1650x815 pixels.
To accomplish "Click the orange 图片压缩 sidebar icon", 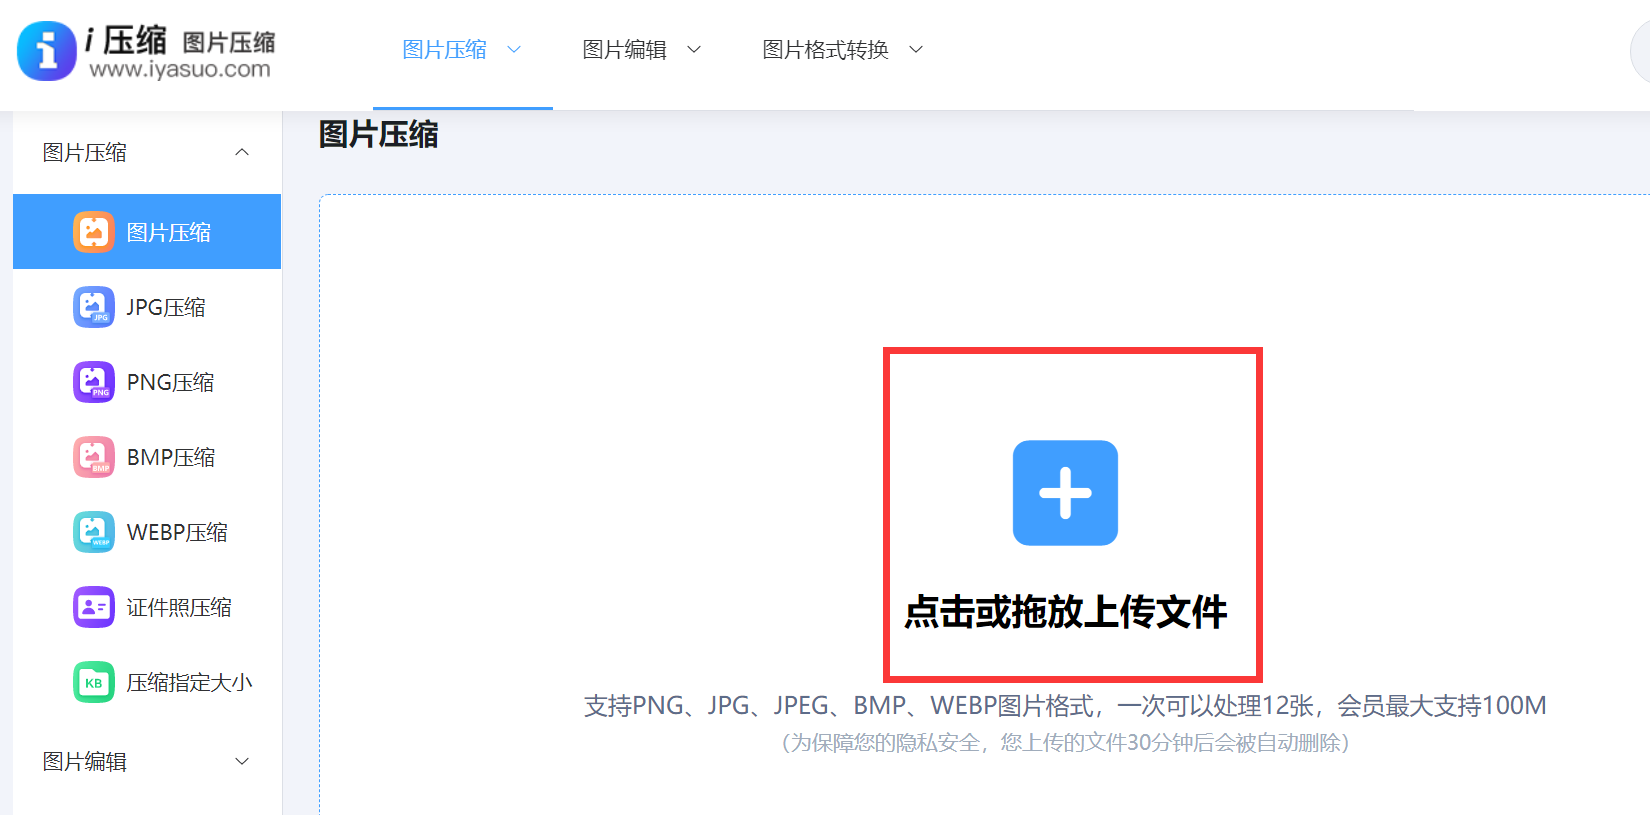I will 94,232.
